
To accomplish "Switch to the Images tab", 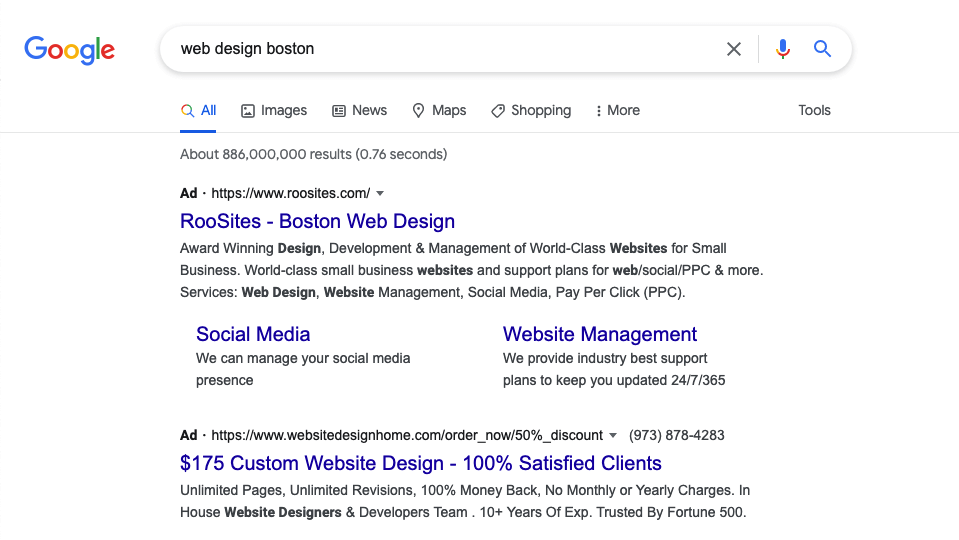I will click(274, 111).
